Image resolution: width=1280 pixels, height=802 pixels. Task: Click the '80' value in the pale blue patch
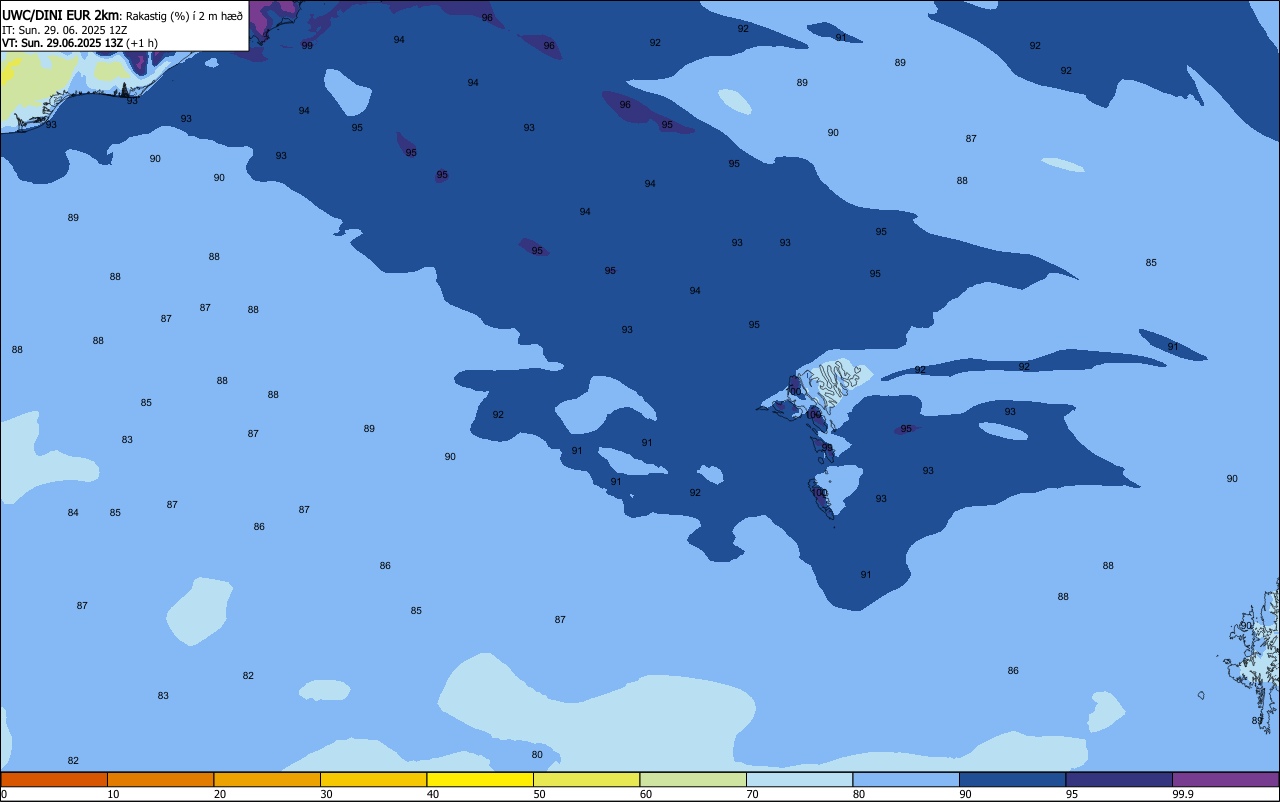(x=537, y=755)
